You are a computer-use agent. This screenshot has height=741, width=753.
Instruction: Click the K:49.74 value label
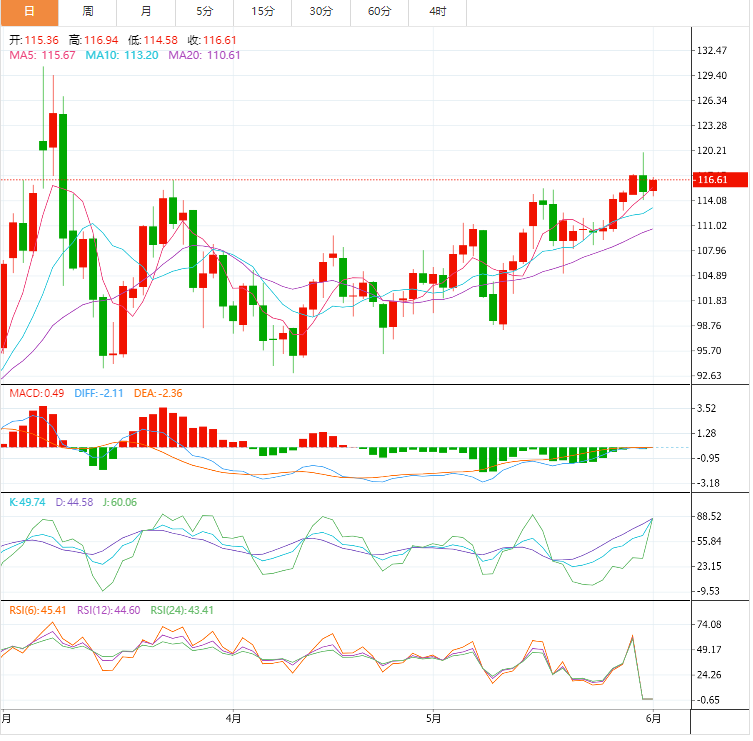coord(27,502)
